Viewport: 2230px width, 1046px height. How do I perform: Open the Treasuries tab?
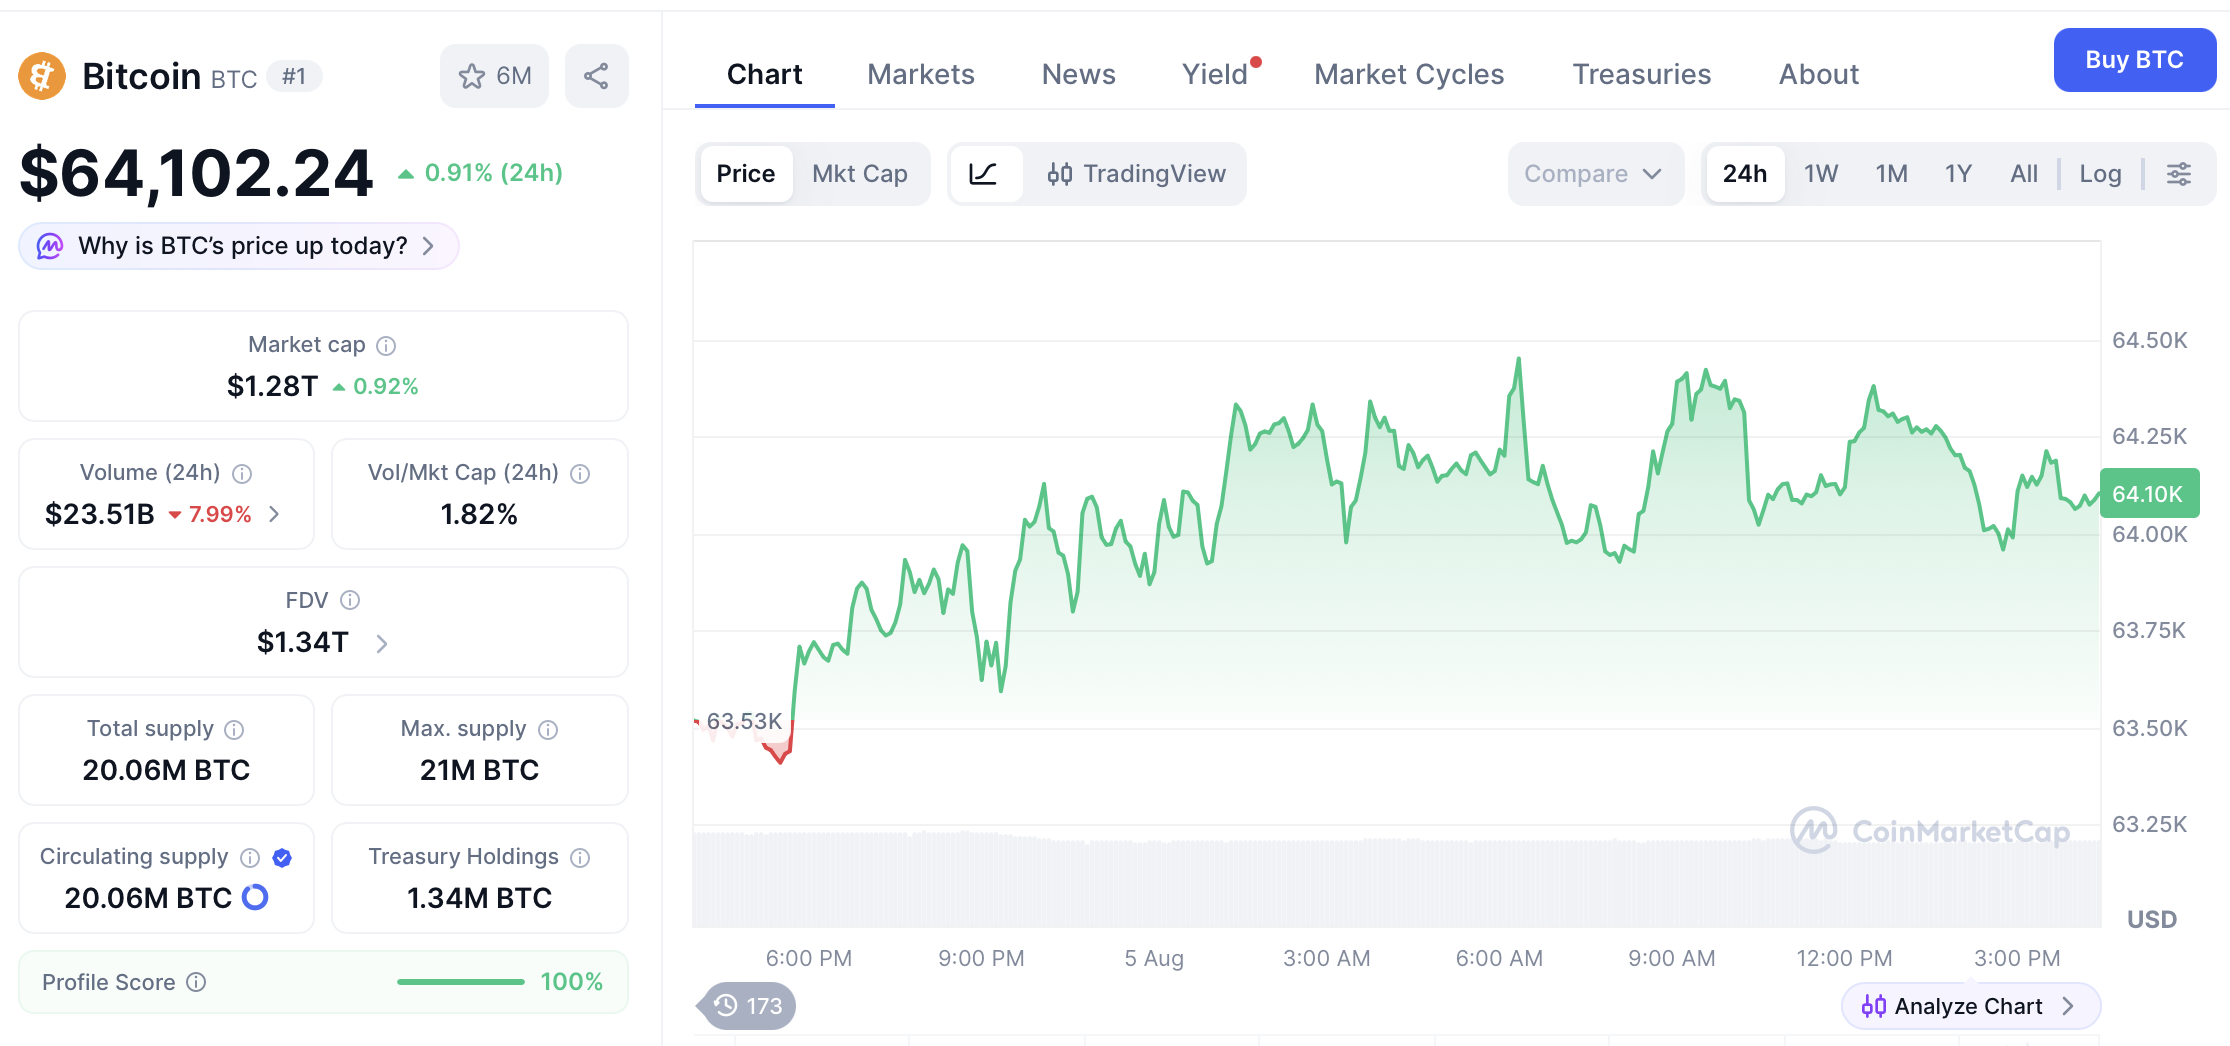1641,75
